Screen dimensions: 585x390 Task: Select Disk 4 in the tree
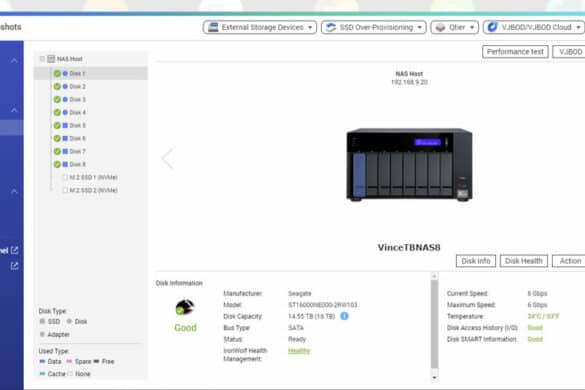click(x=77, y=112)
